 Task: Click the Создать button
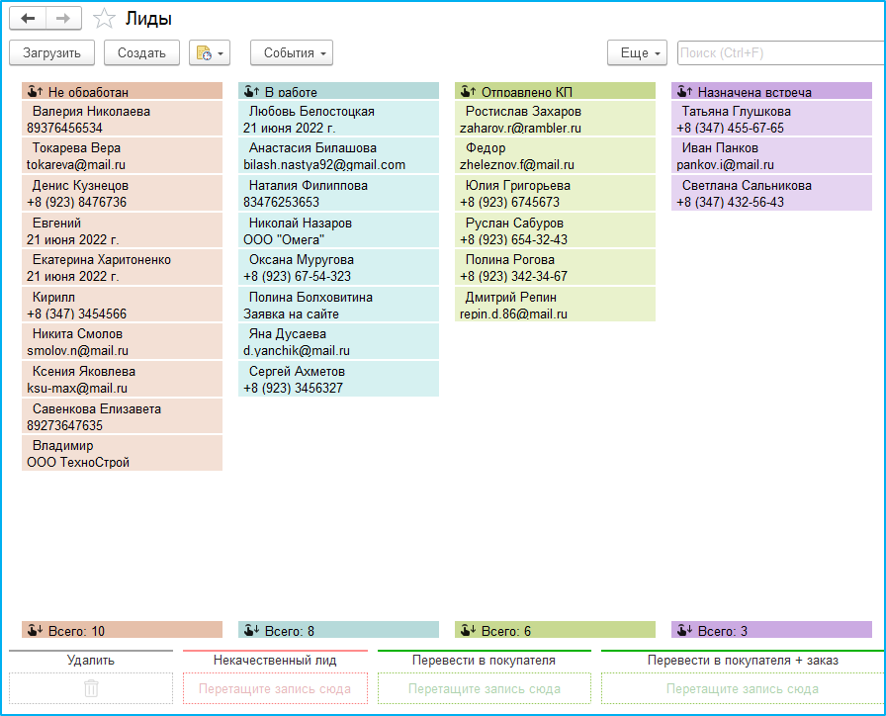point(142,53)
